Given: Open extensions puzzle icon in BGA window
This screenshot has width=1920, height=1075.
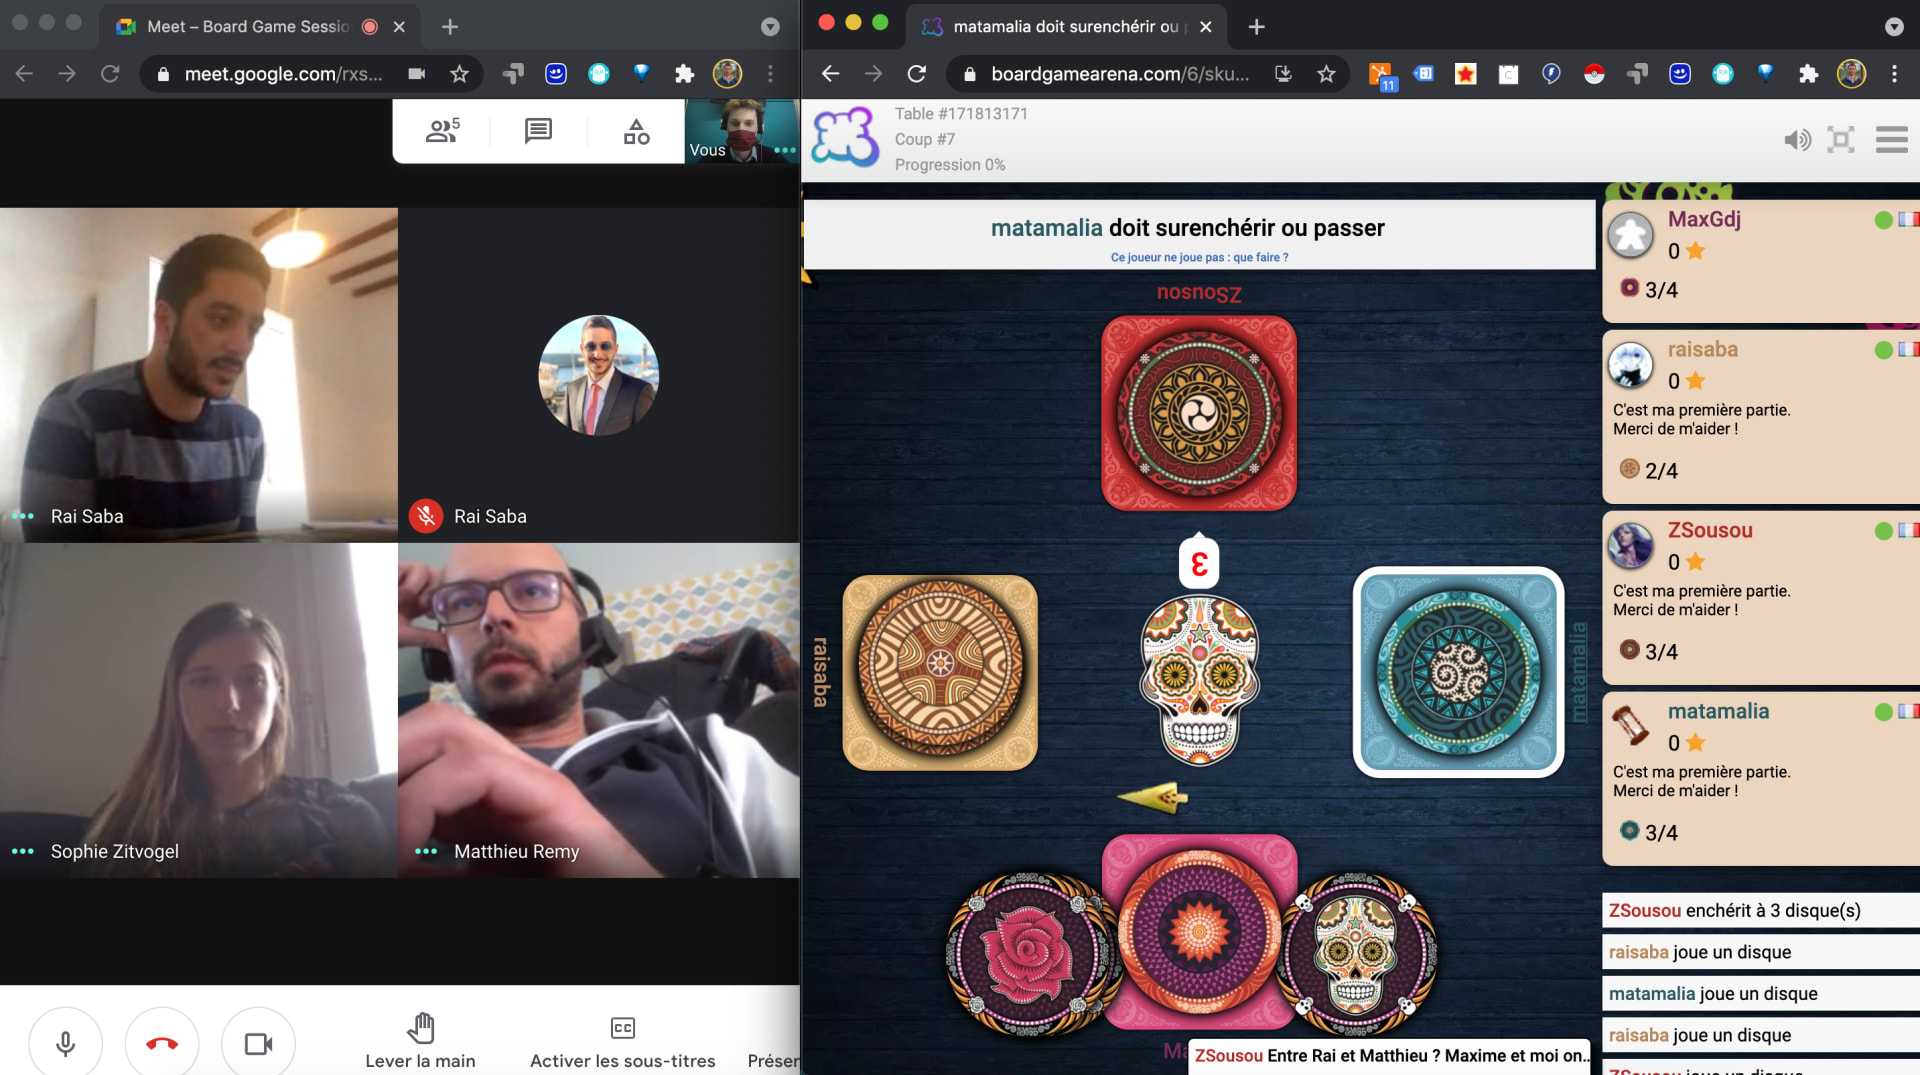Looking at the screenshot, I should tap(1808, 74).
